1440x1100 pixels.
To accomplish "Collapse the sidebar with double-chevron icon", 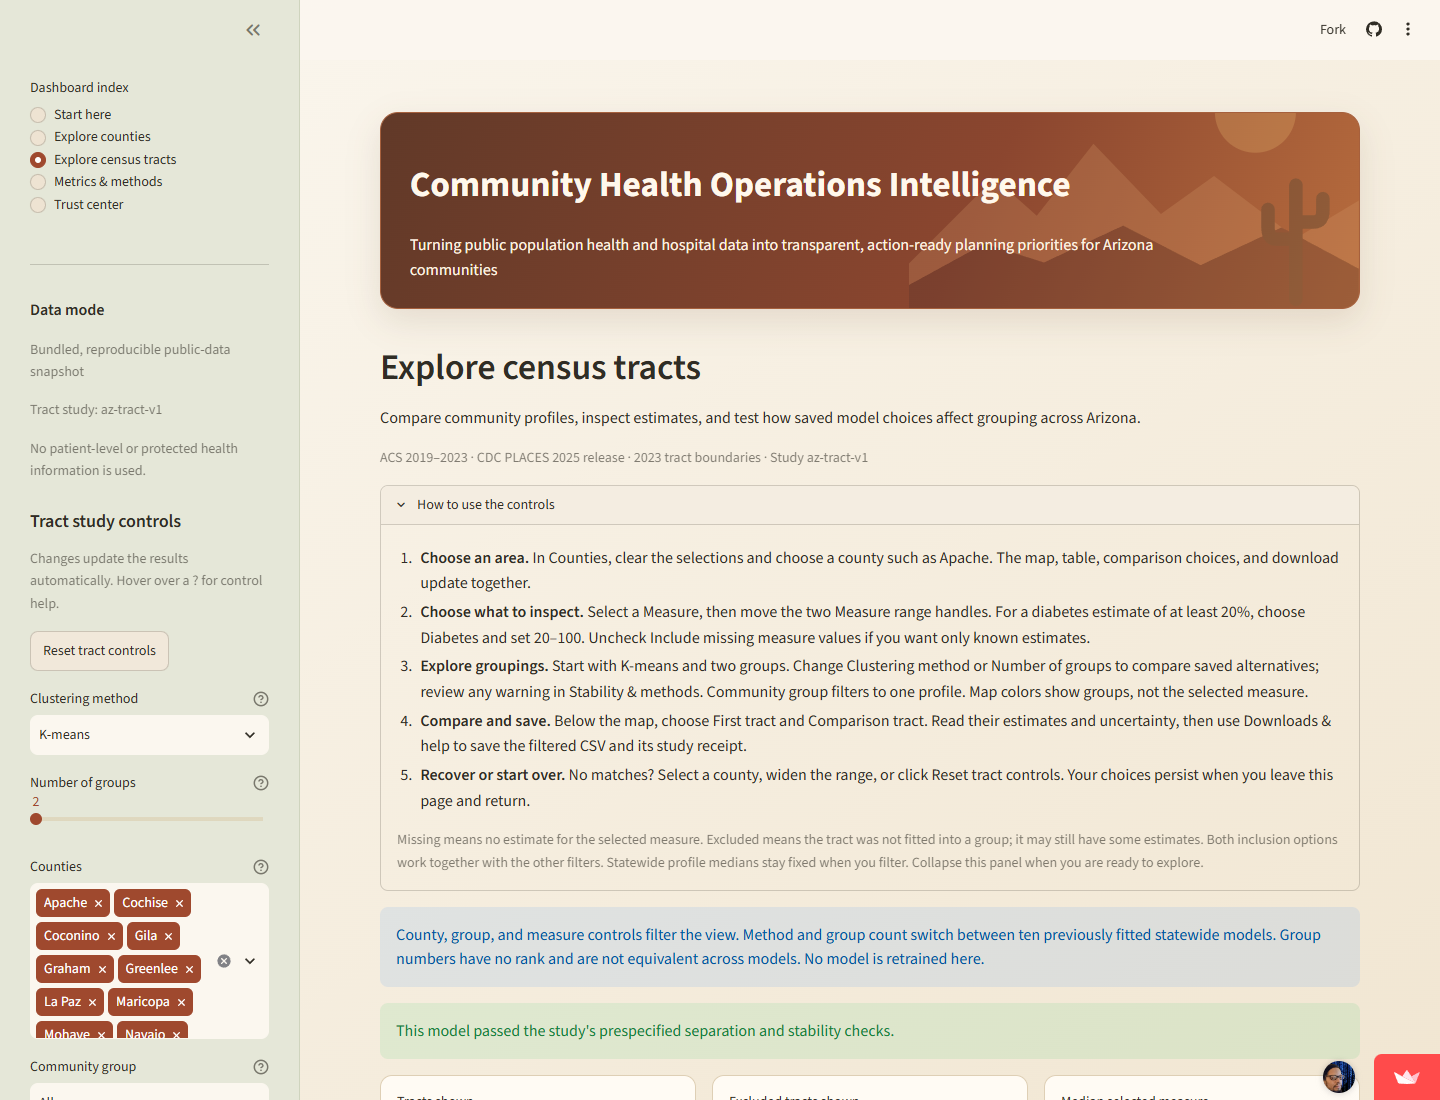I will coord(253,30).
